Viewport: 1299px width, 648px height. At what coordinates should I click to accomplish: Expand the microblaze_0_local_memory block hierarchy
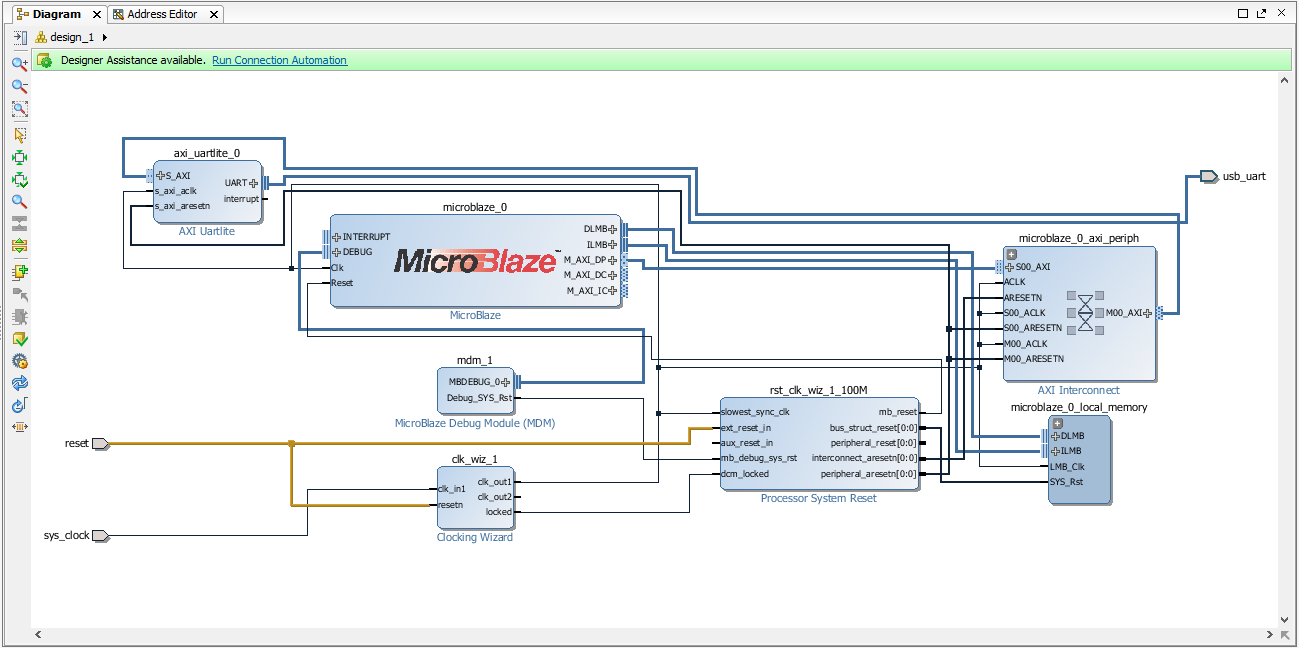click(x=1057, y=424)
